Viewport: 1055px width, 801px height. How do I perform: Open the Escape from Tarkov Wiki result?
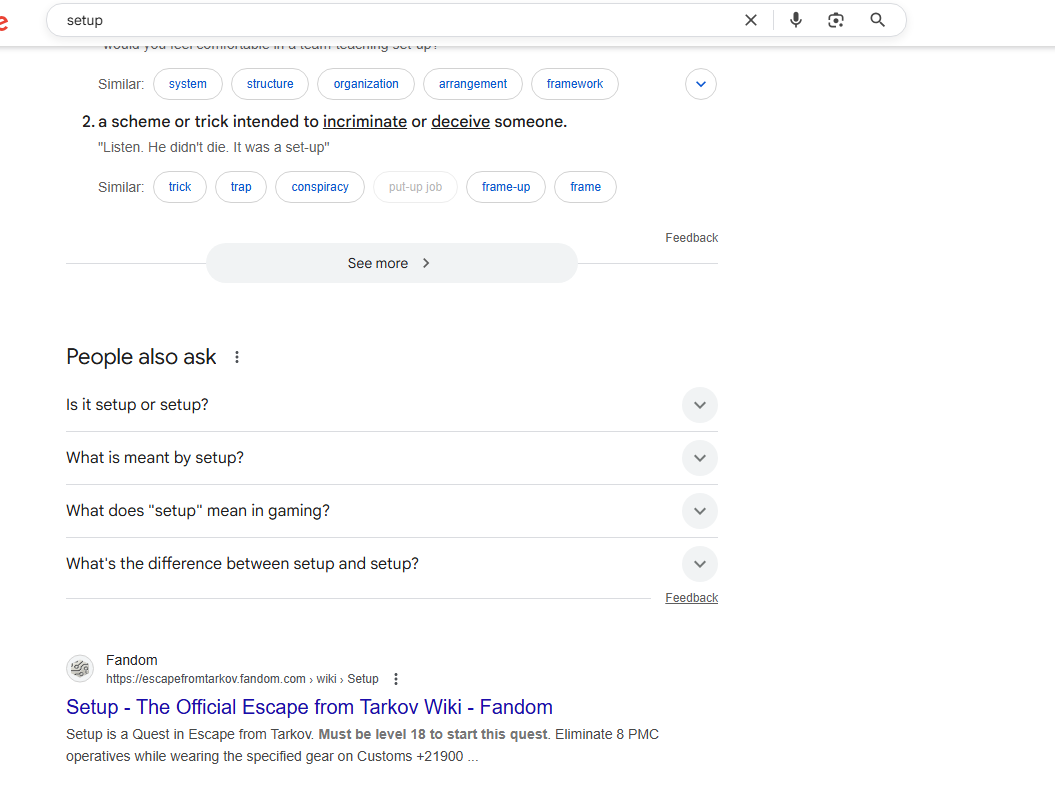[309, 707]
